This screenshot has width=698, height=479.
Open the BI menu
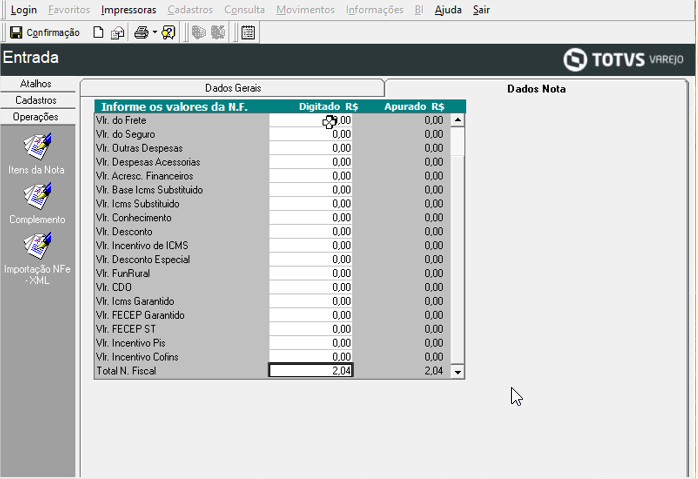418,9
